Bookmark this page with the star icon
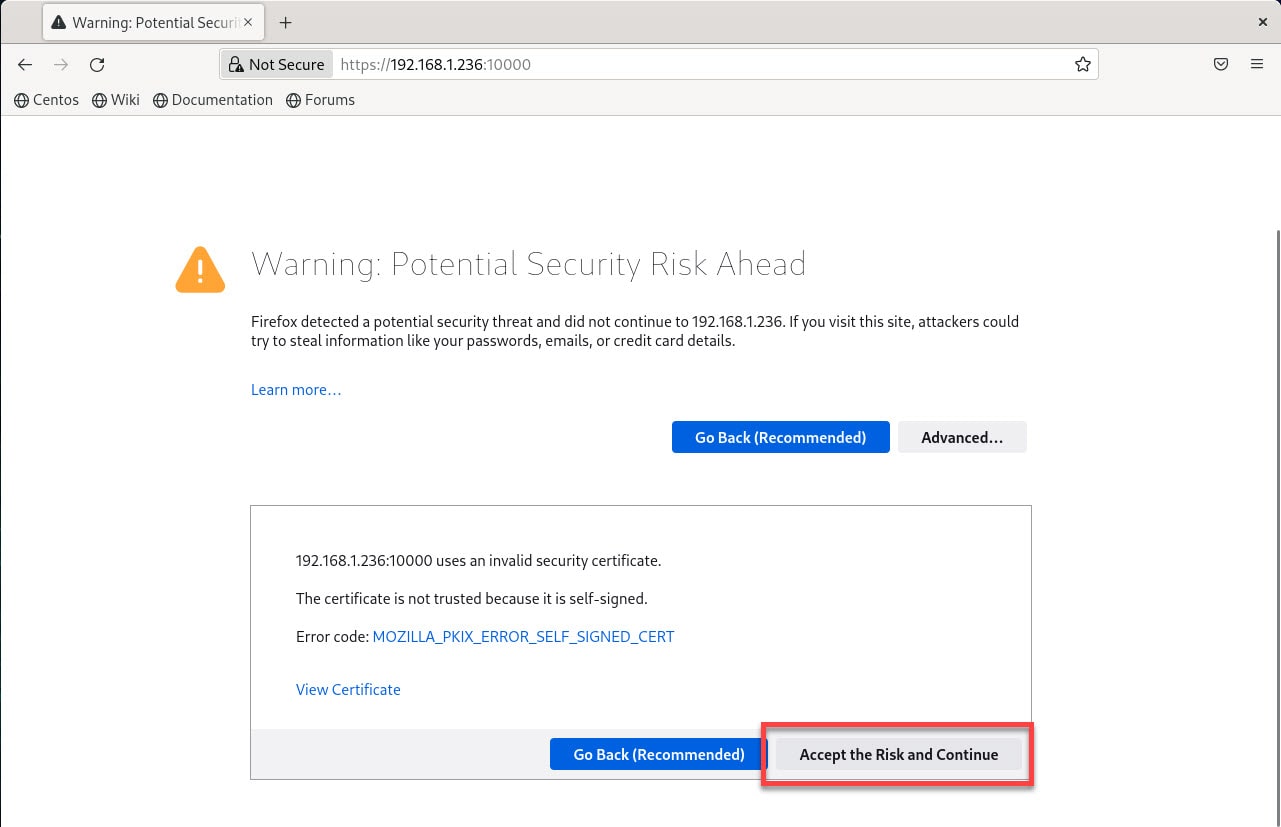The image size is (1281, 827). pyautogui.click(x=1082, y=64)
